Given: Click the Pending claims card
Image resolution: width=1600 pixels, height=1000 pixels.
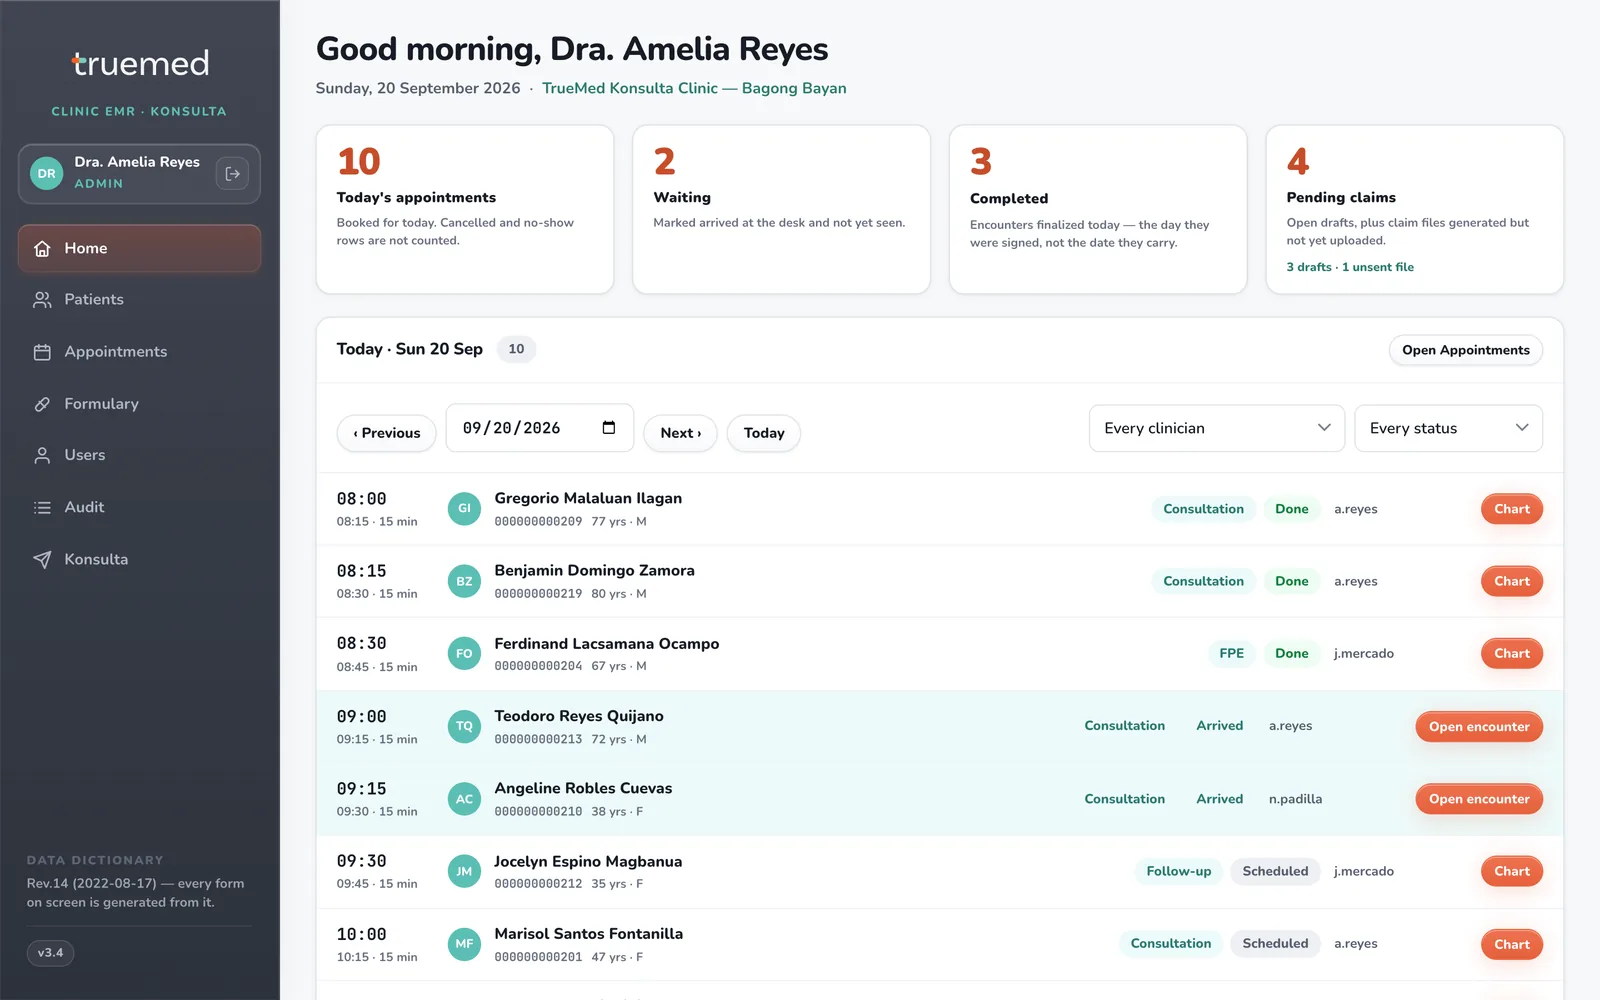Looking at the screenshot, I should tap(1415, 209).
